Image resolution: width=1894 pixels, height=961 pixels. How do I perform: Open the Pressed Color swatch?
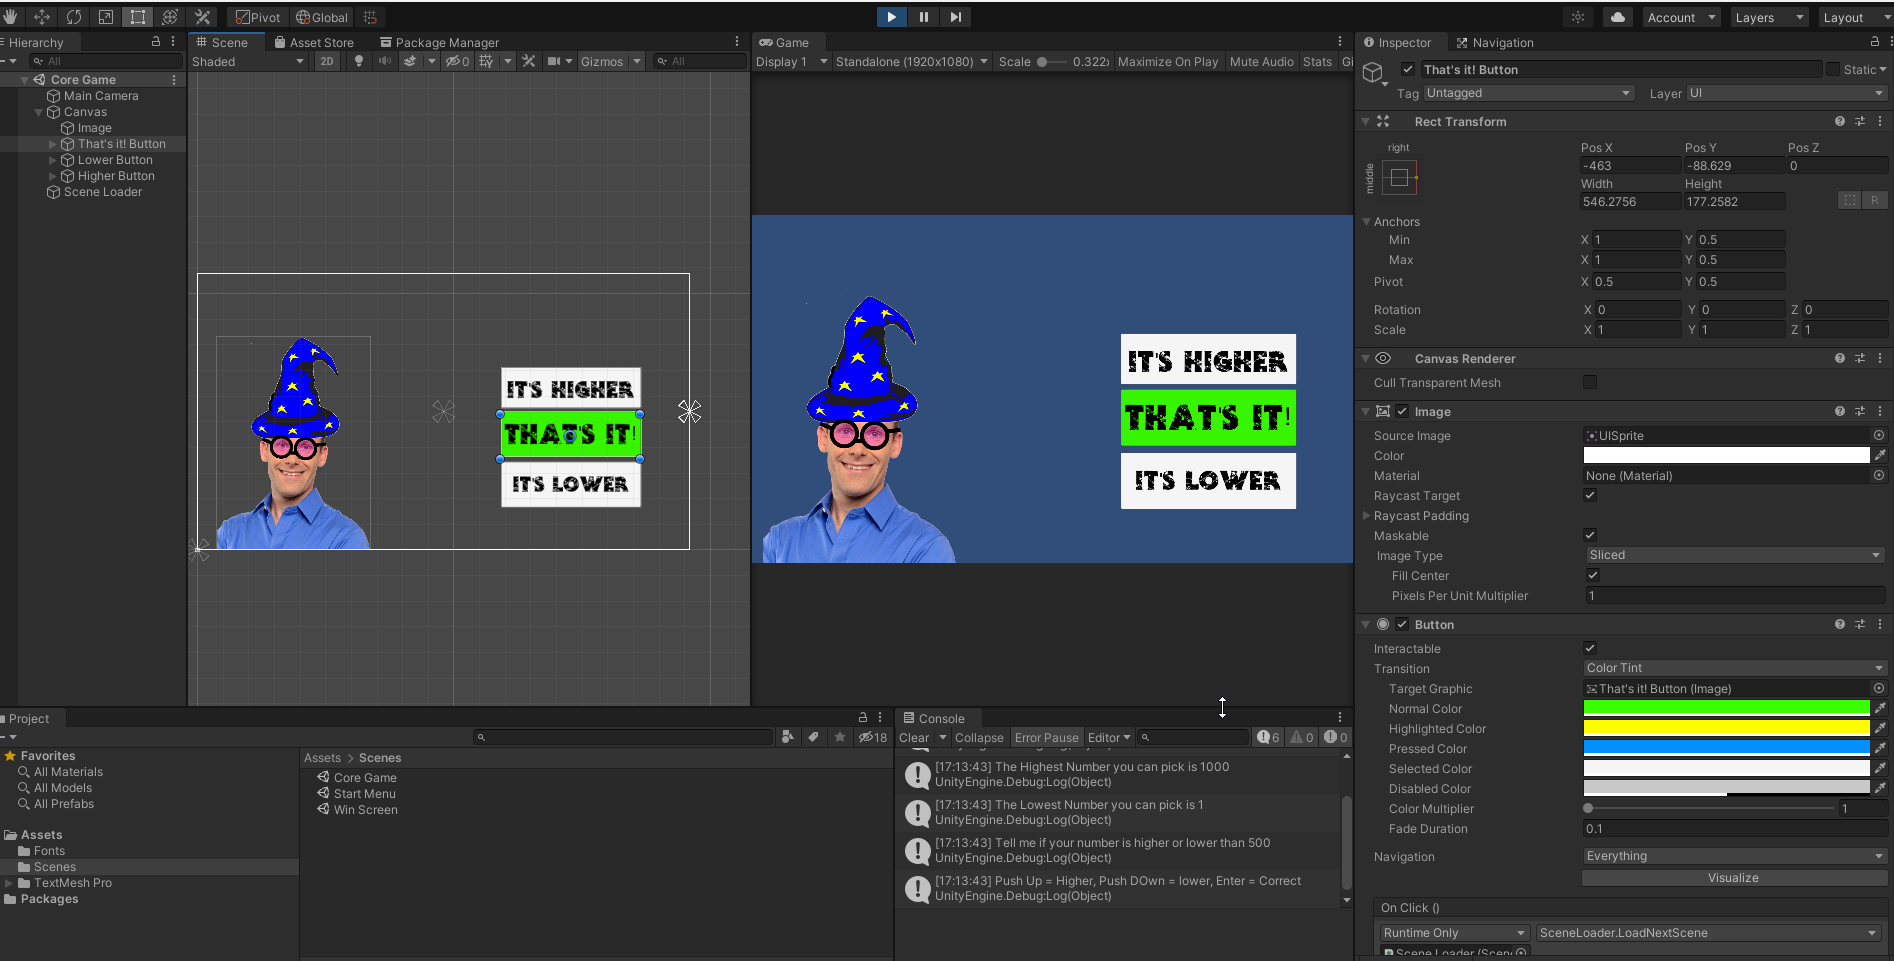[x=1726, y=748]
